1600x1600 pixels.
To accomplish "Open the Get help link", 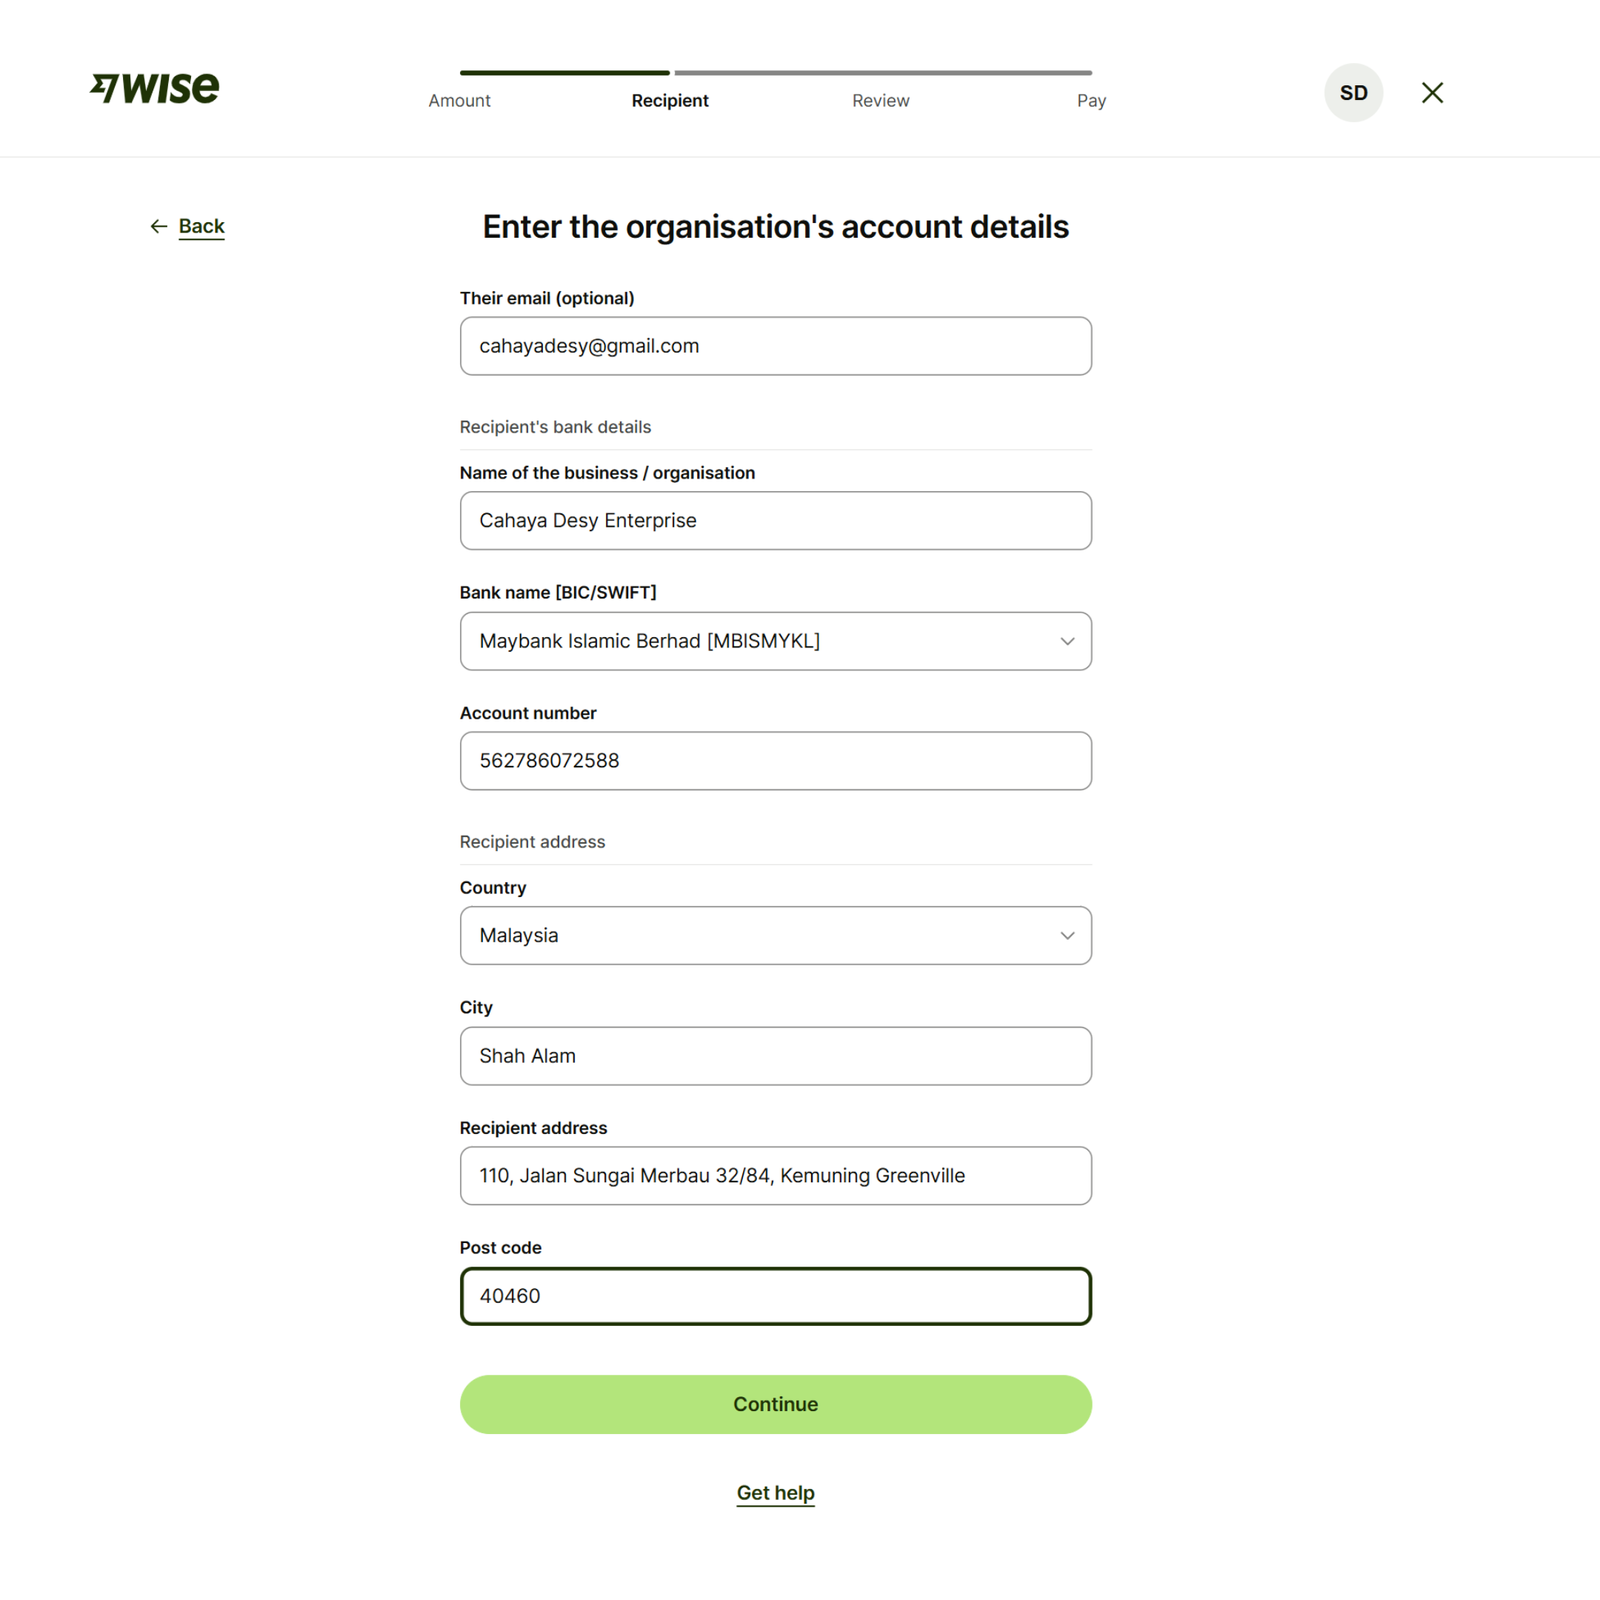I will 775,1493.
